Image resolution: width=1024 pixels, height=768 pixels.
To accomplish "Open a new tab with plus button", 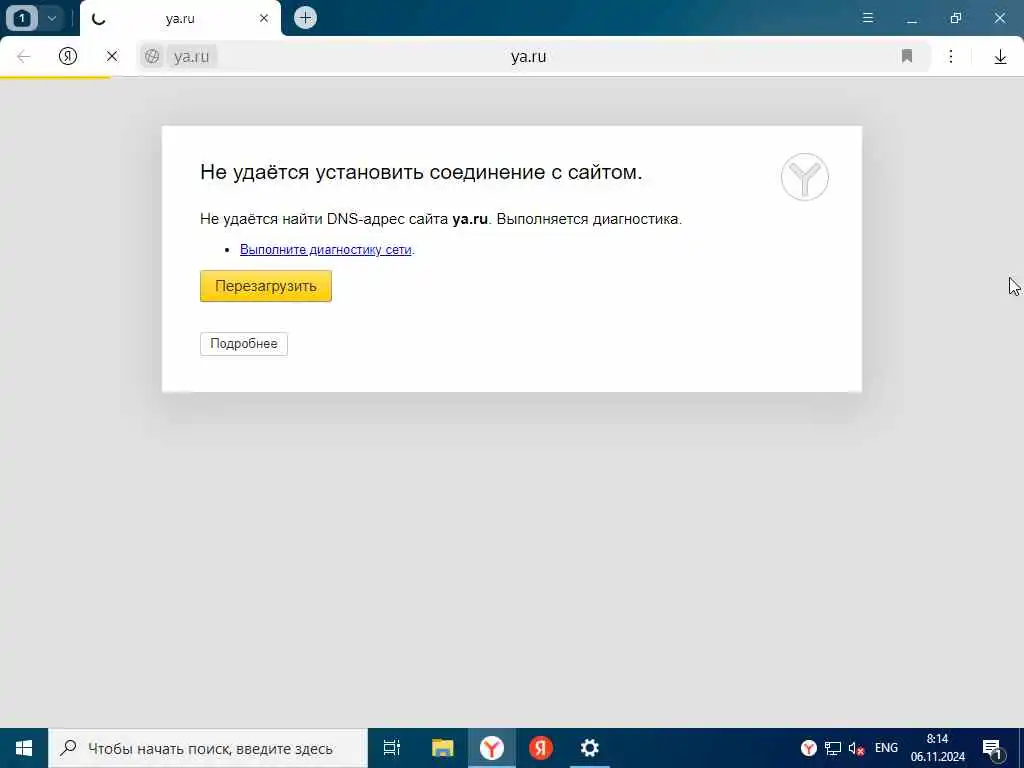I will tap(305, 18).
